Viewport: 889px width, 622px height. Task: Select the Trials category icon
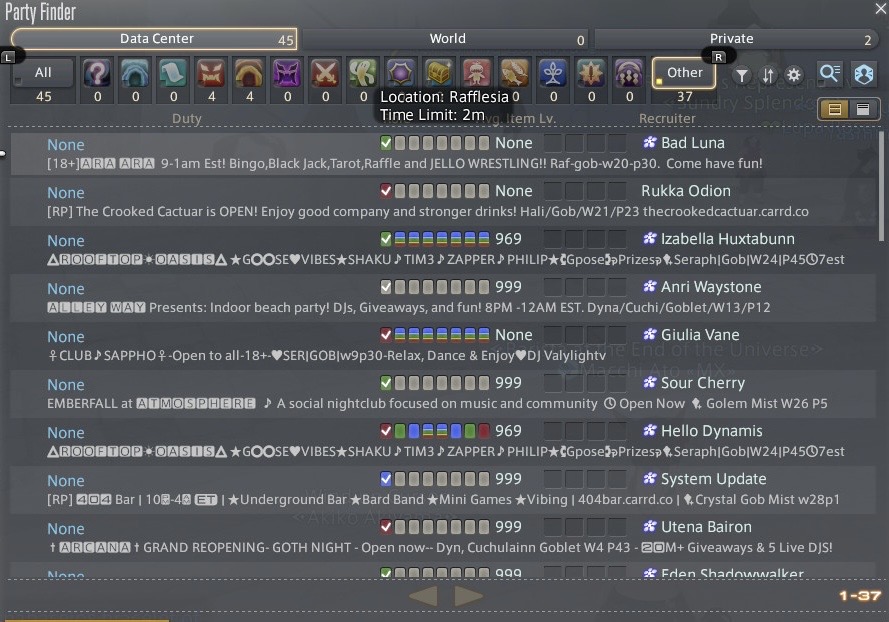tap(211, 74)
